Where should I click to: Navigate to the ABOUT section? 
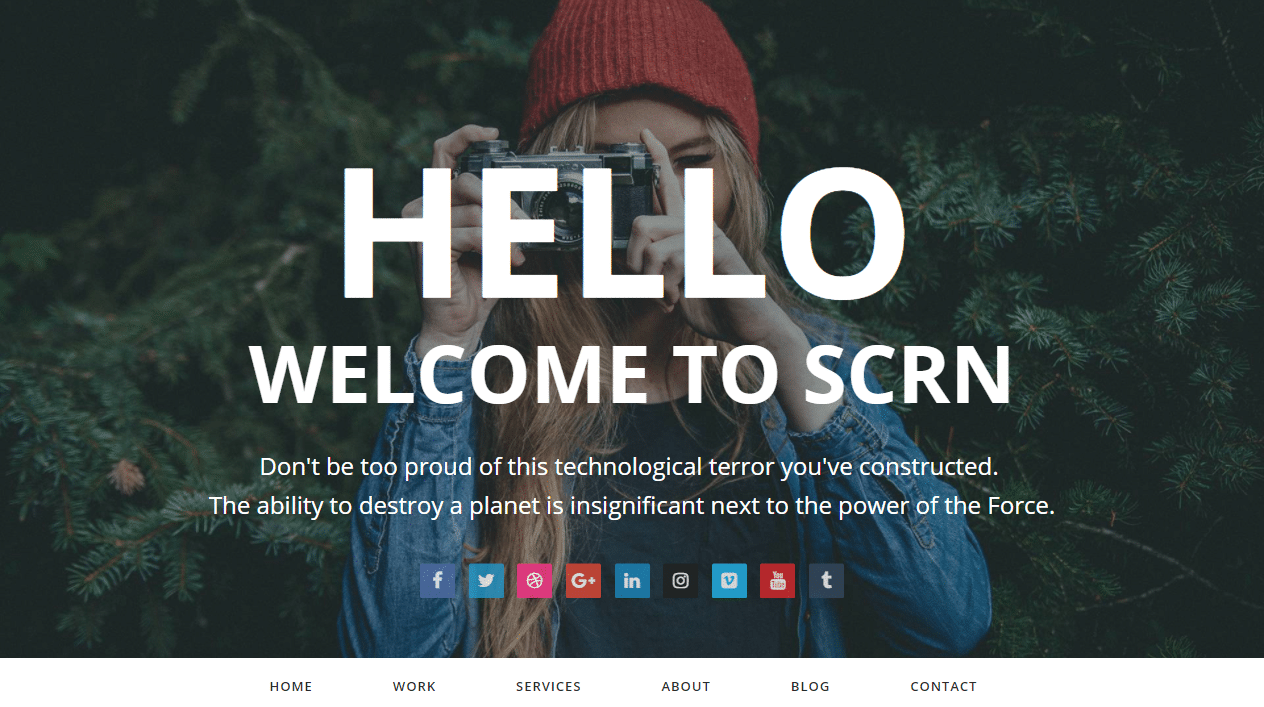(x=686, y=687)
